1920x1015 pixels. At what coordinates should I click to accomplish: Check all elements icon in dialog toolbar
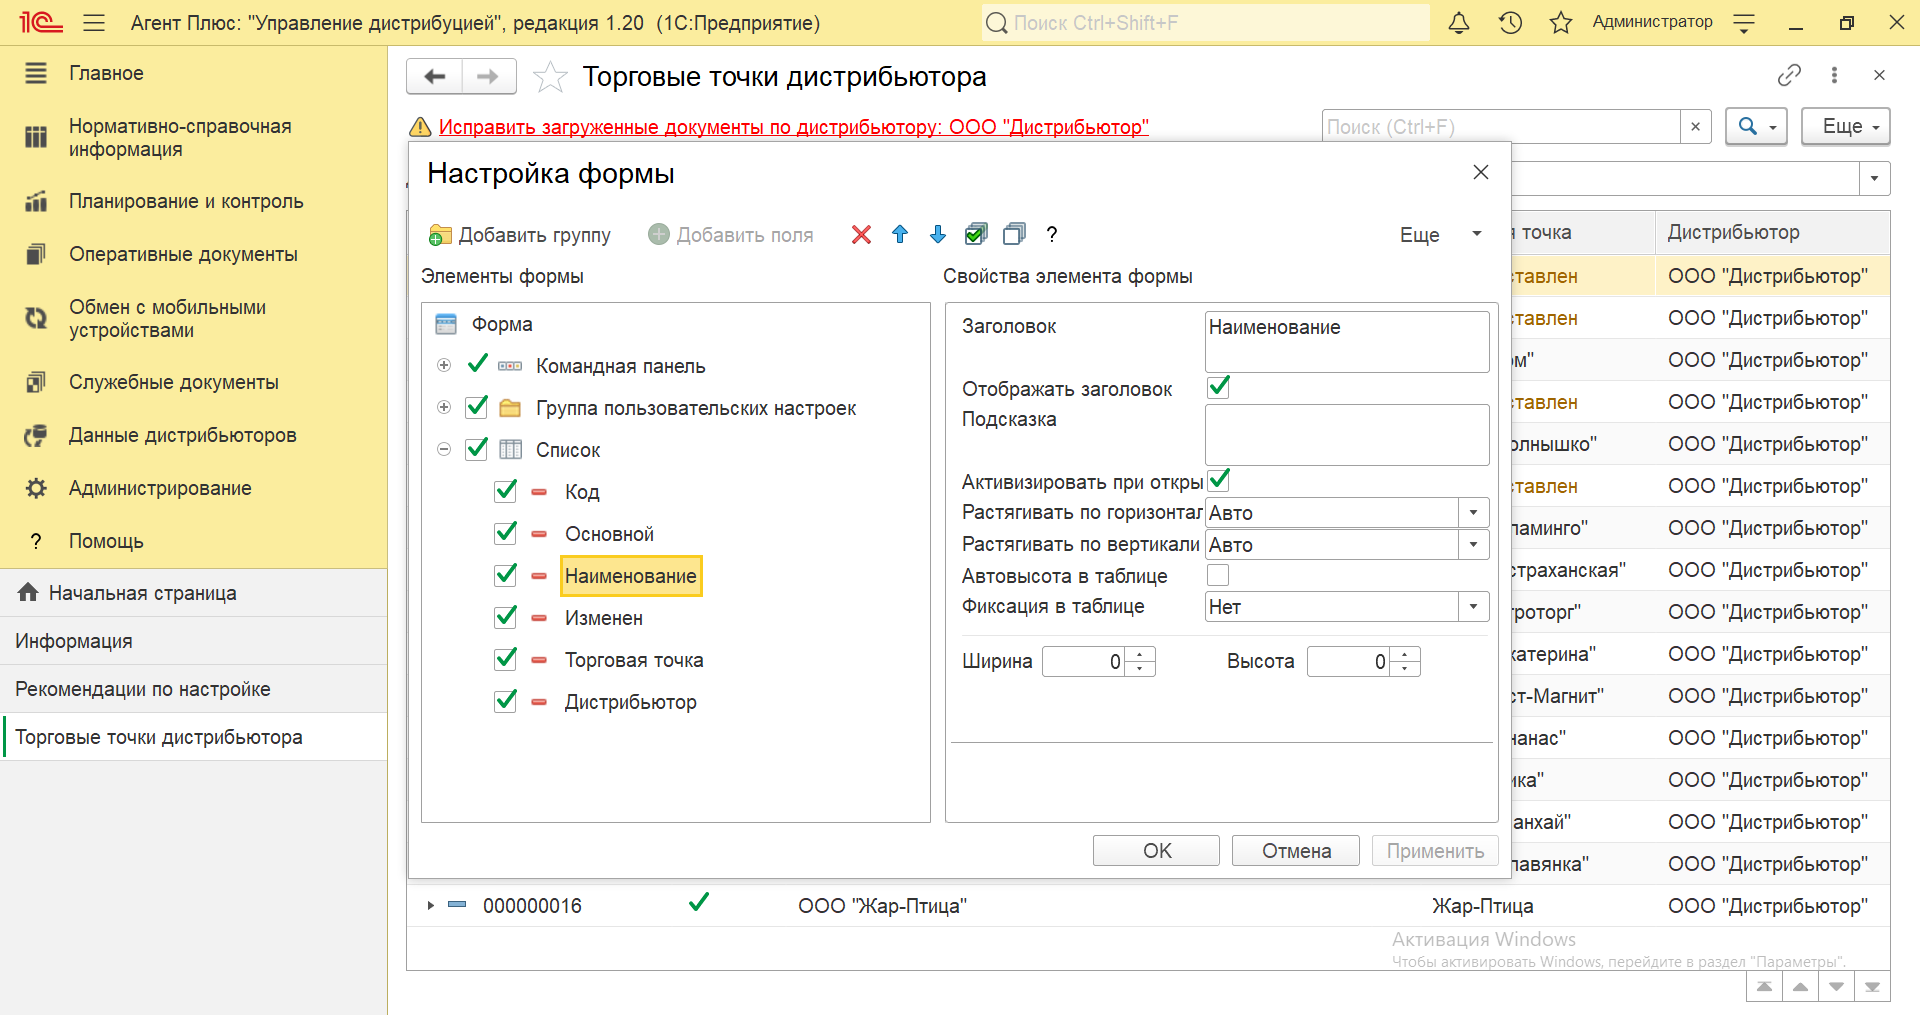pyautogui.click(x=976, y=234)
